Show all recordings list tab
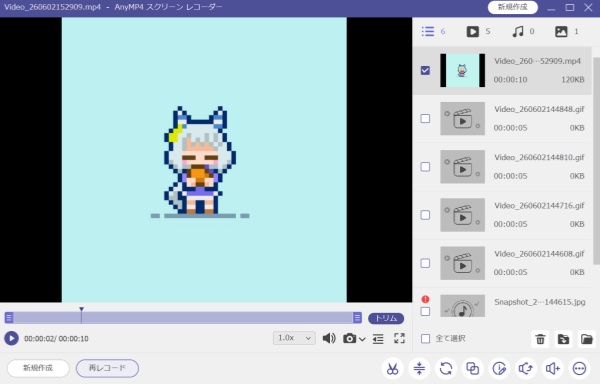Screen dimensions: 600x384 pos(433,31)
